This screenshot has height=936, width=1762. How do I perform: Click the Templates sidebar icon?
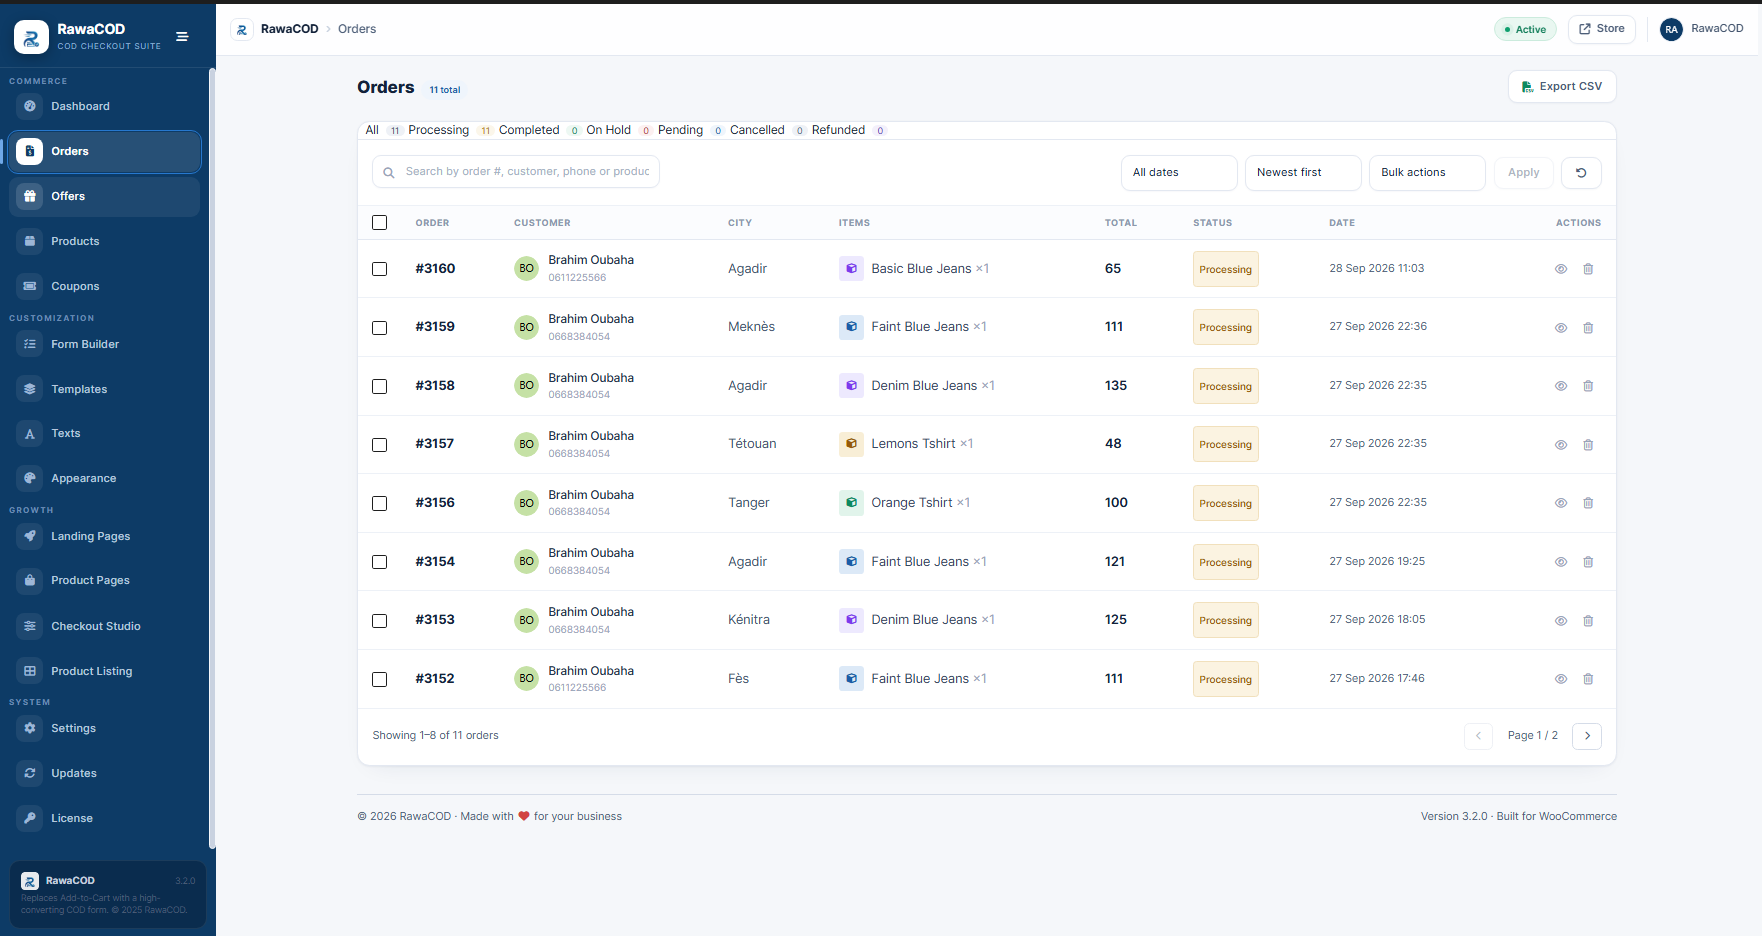[30, 389]
